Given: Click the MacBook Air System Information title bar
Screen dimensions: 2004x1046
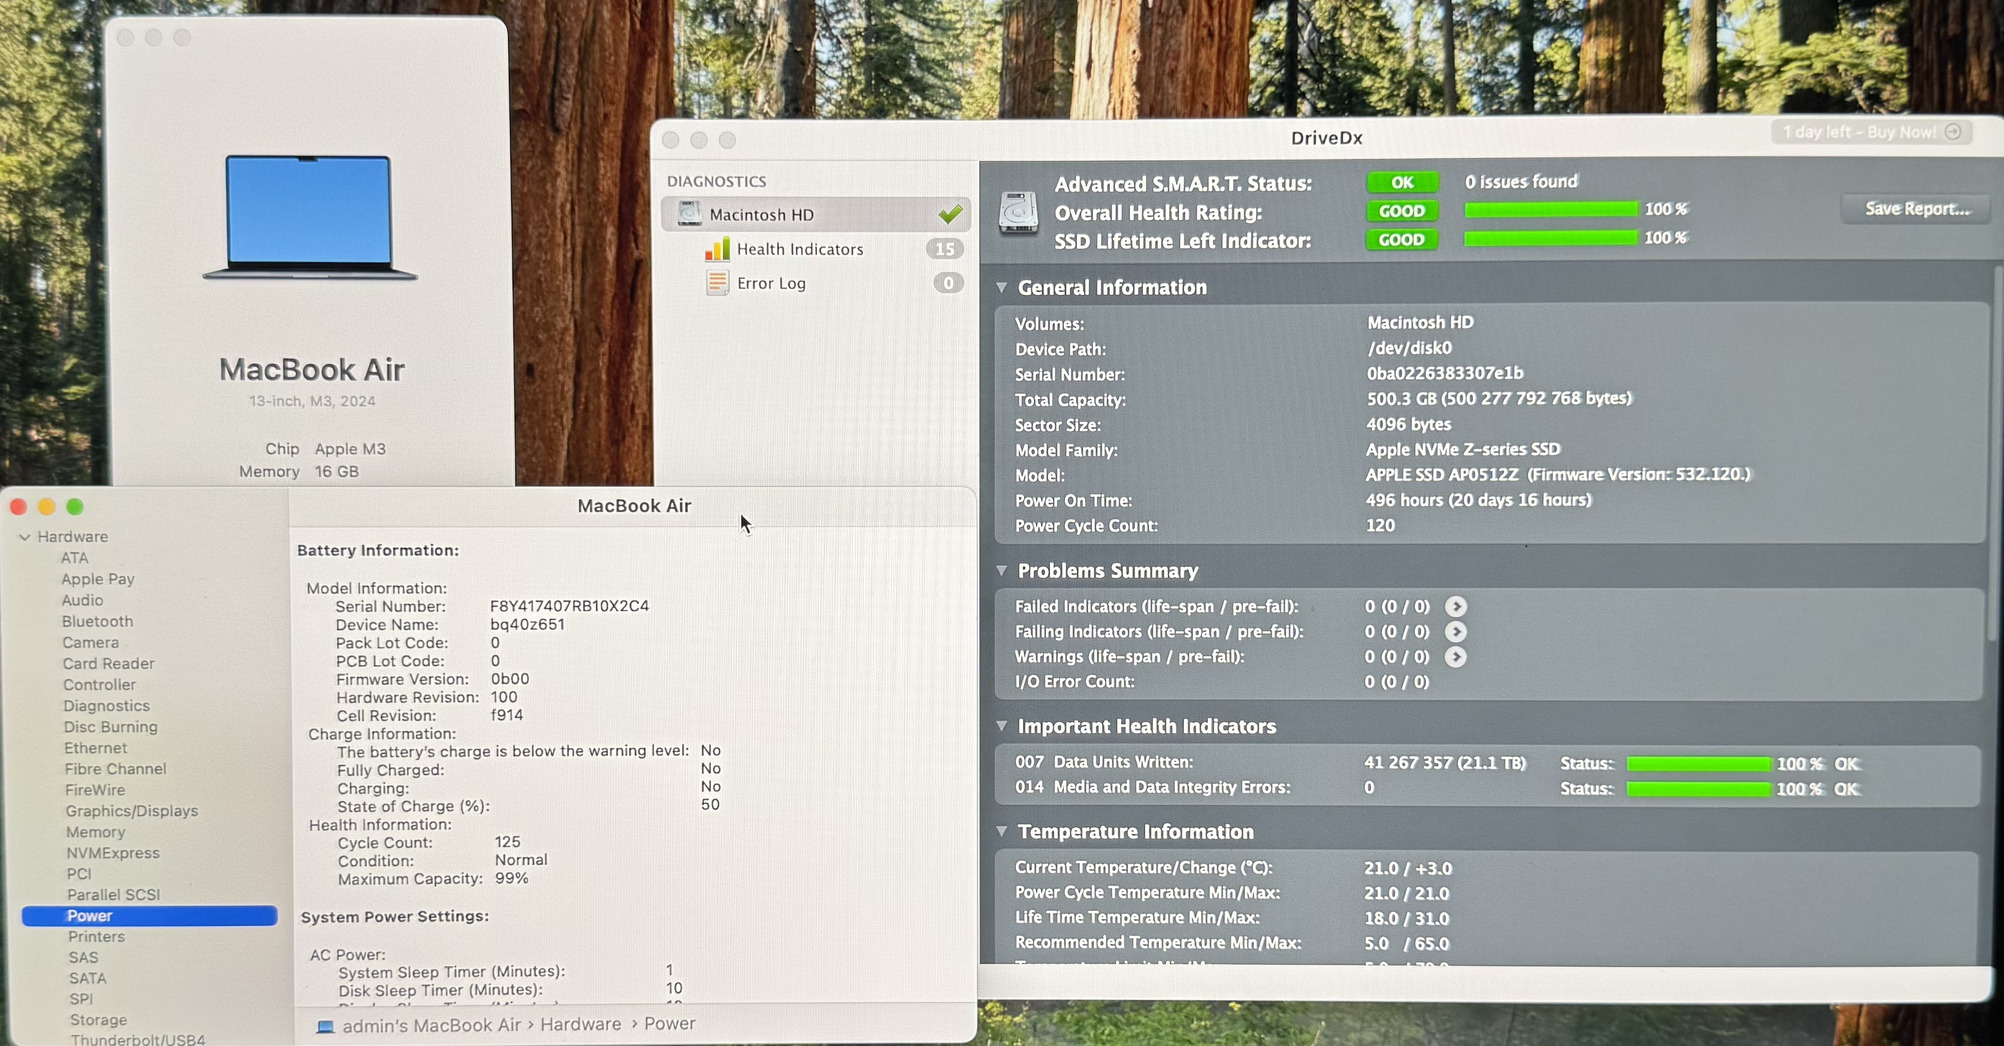Looking at the screenshot, I should (634, 506).
